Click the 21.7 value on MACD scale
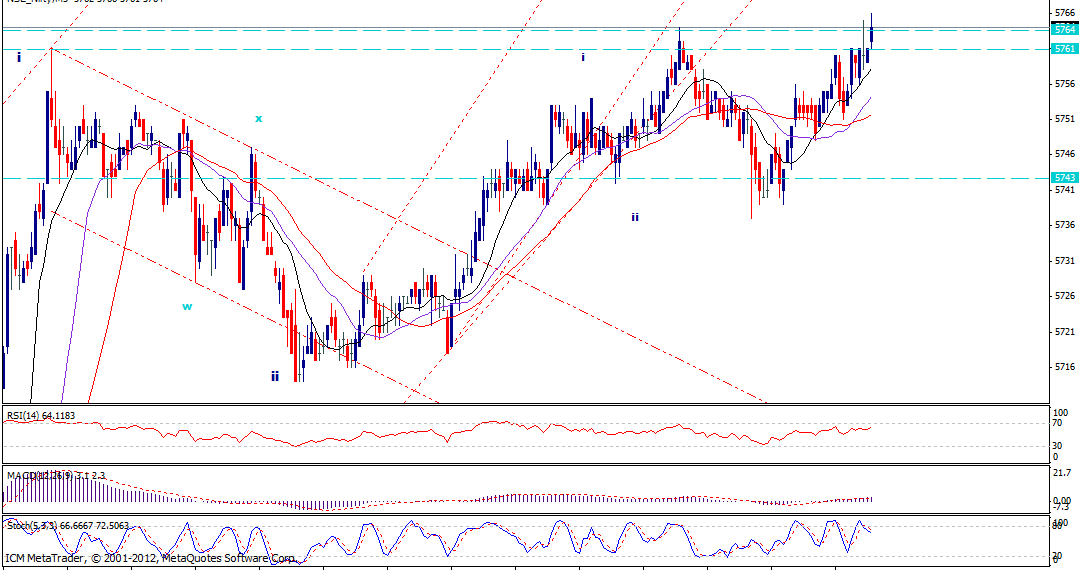Screen dimensions: 1087x571 (1061, 472)
